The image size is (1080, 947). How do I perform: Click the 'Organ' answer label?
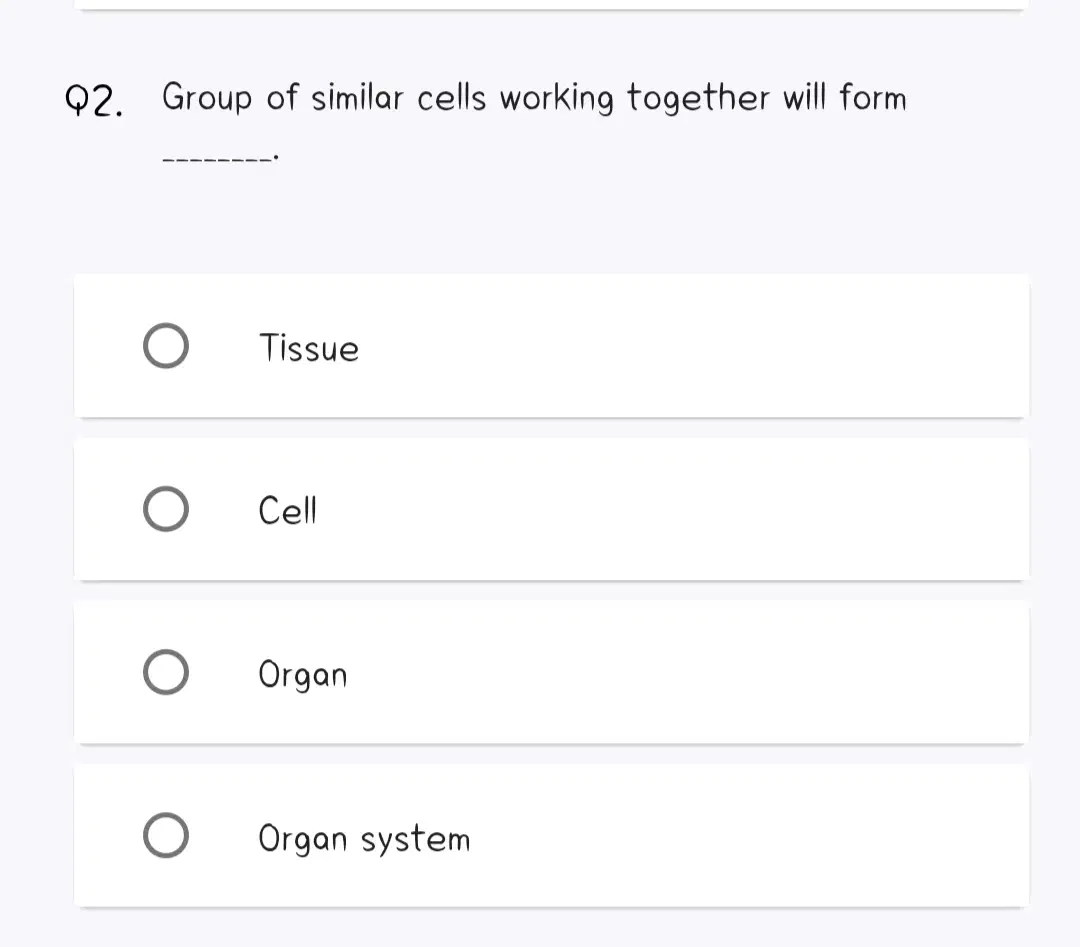click(x=302, y=674)
